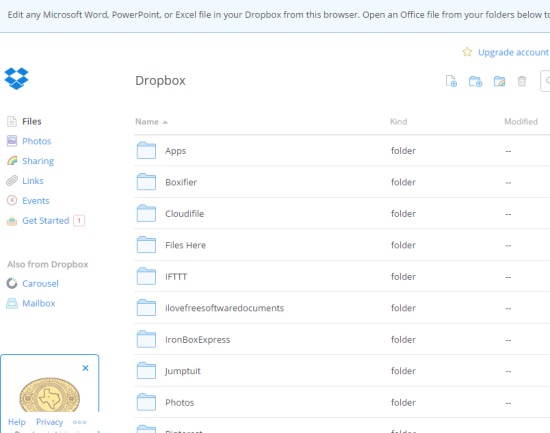The width and height of the screenshot is (550, 433).
Task: Open the Files section
Action: tap(32, 121)
